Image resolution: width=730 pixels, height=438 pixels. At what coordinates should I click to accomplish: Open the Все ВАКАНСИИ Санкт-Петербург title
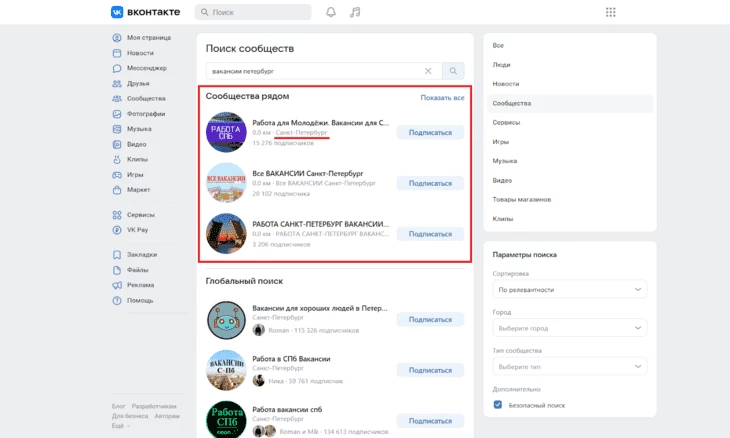[308, 174]
